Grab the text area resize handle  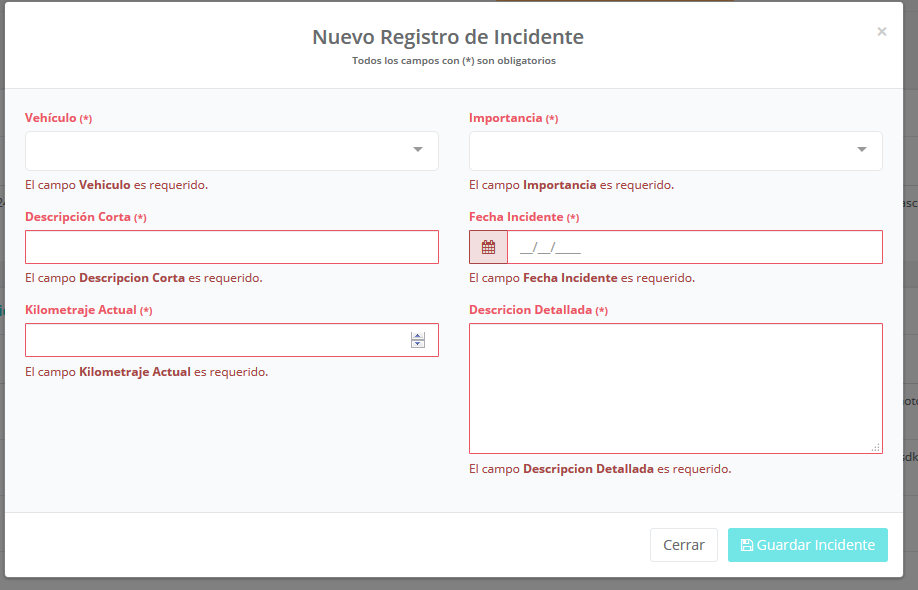click(876, 447)
